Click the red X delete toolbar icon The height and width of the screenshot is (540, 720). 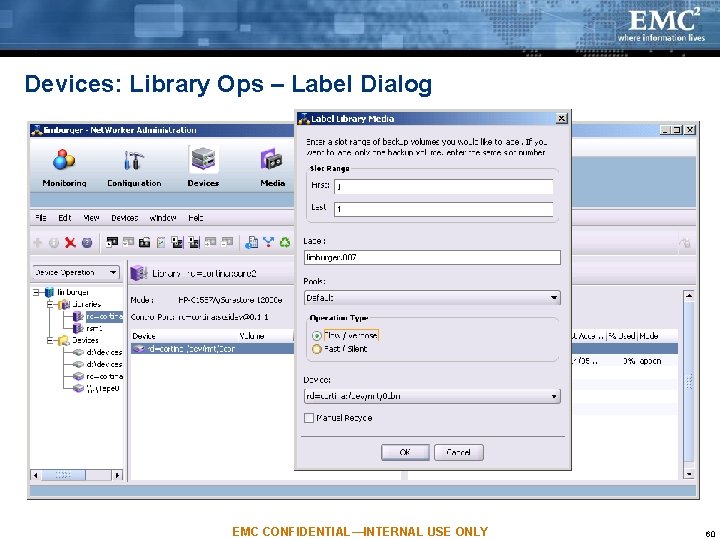[x=70, y=242]
